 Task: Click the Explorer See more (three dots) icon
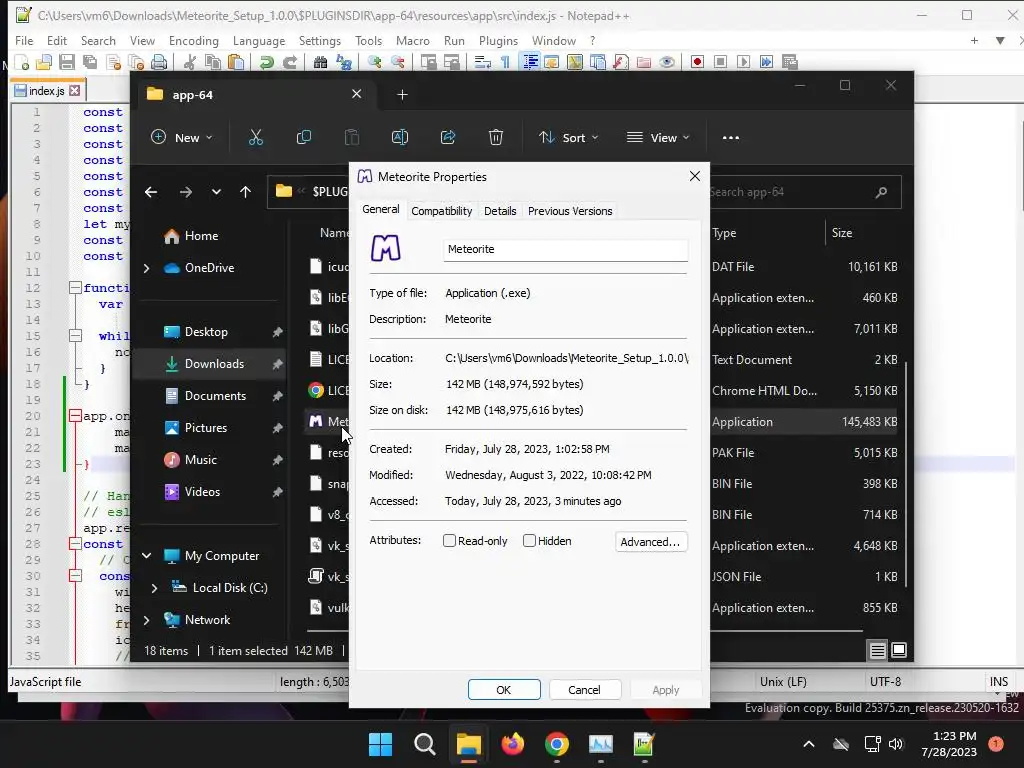pyautogui.click(x=731, y=138)
